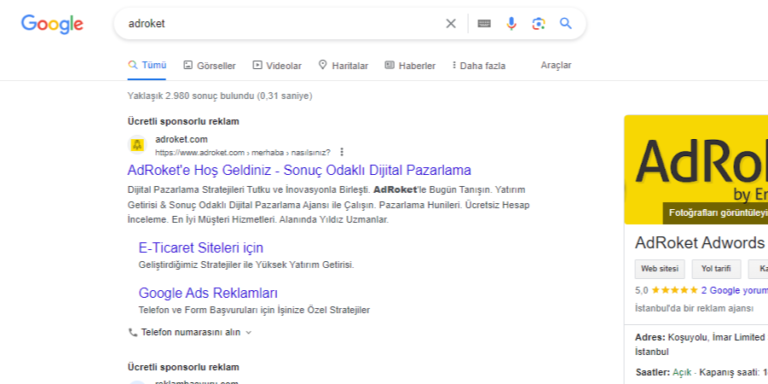This screenshot has height=384, width=768.
Task: Click İstanbul'da bir reklam ajansı text
Action: [694, 309]
